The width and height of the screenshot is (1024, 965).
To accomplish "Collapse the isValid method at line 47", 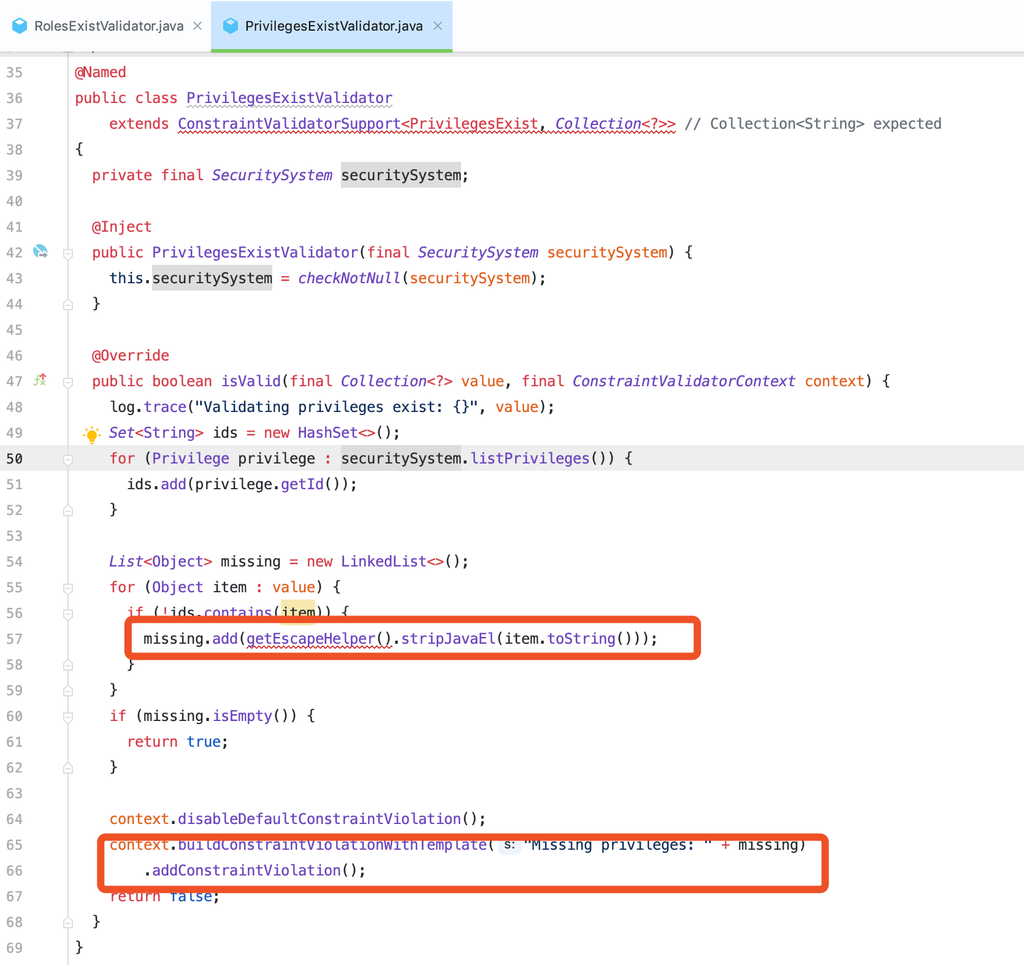I will pyautogui.click(x=68, y=382).
